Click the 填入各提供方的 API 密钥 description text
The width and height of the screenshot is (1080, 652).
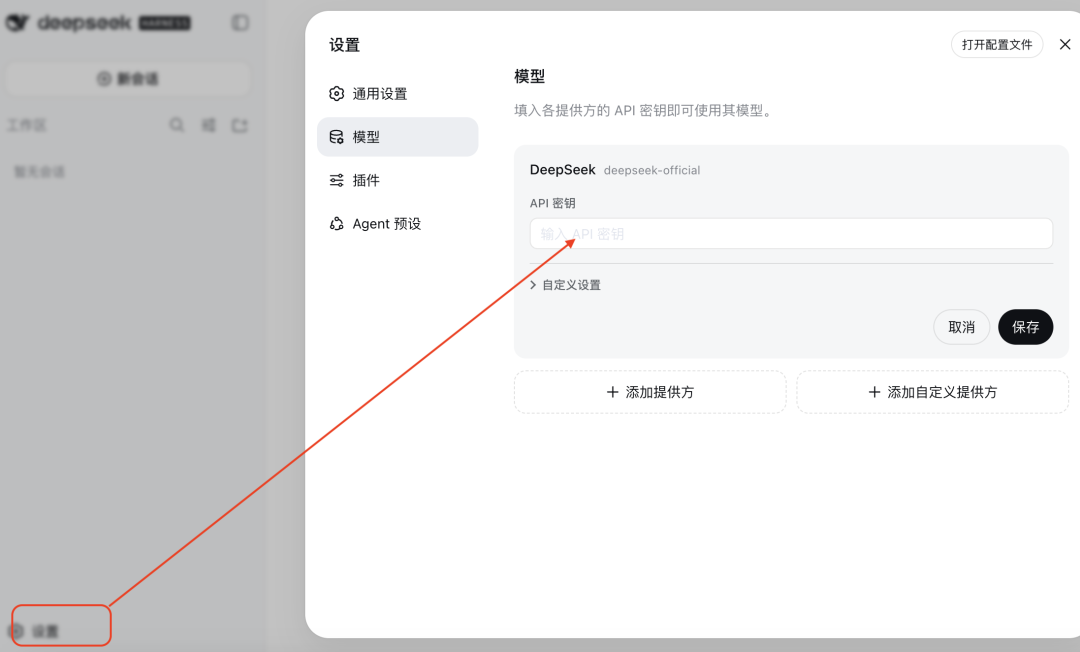(x=645, y=110)
